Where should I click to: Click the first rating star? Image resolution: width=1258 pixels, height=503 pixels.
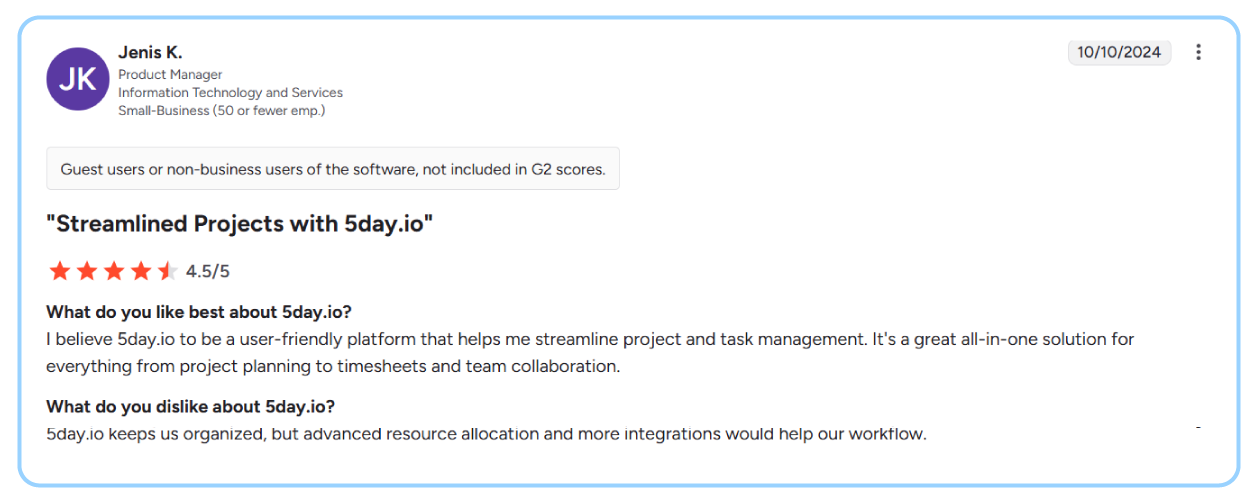[x=60, y=271]
